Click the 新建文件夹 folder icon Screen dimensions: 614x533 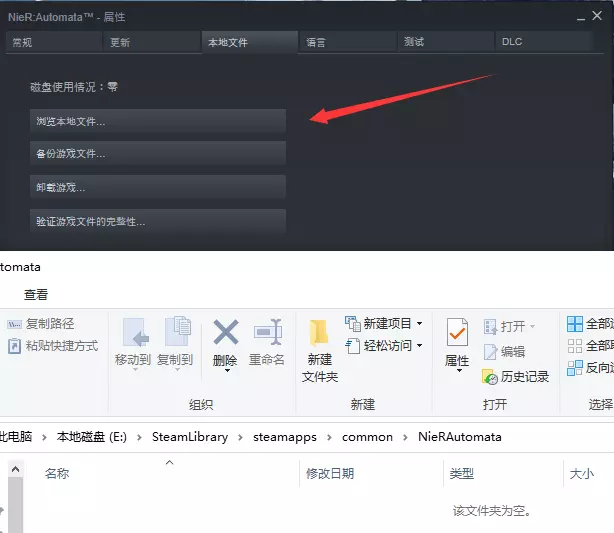coord(319,333)
